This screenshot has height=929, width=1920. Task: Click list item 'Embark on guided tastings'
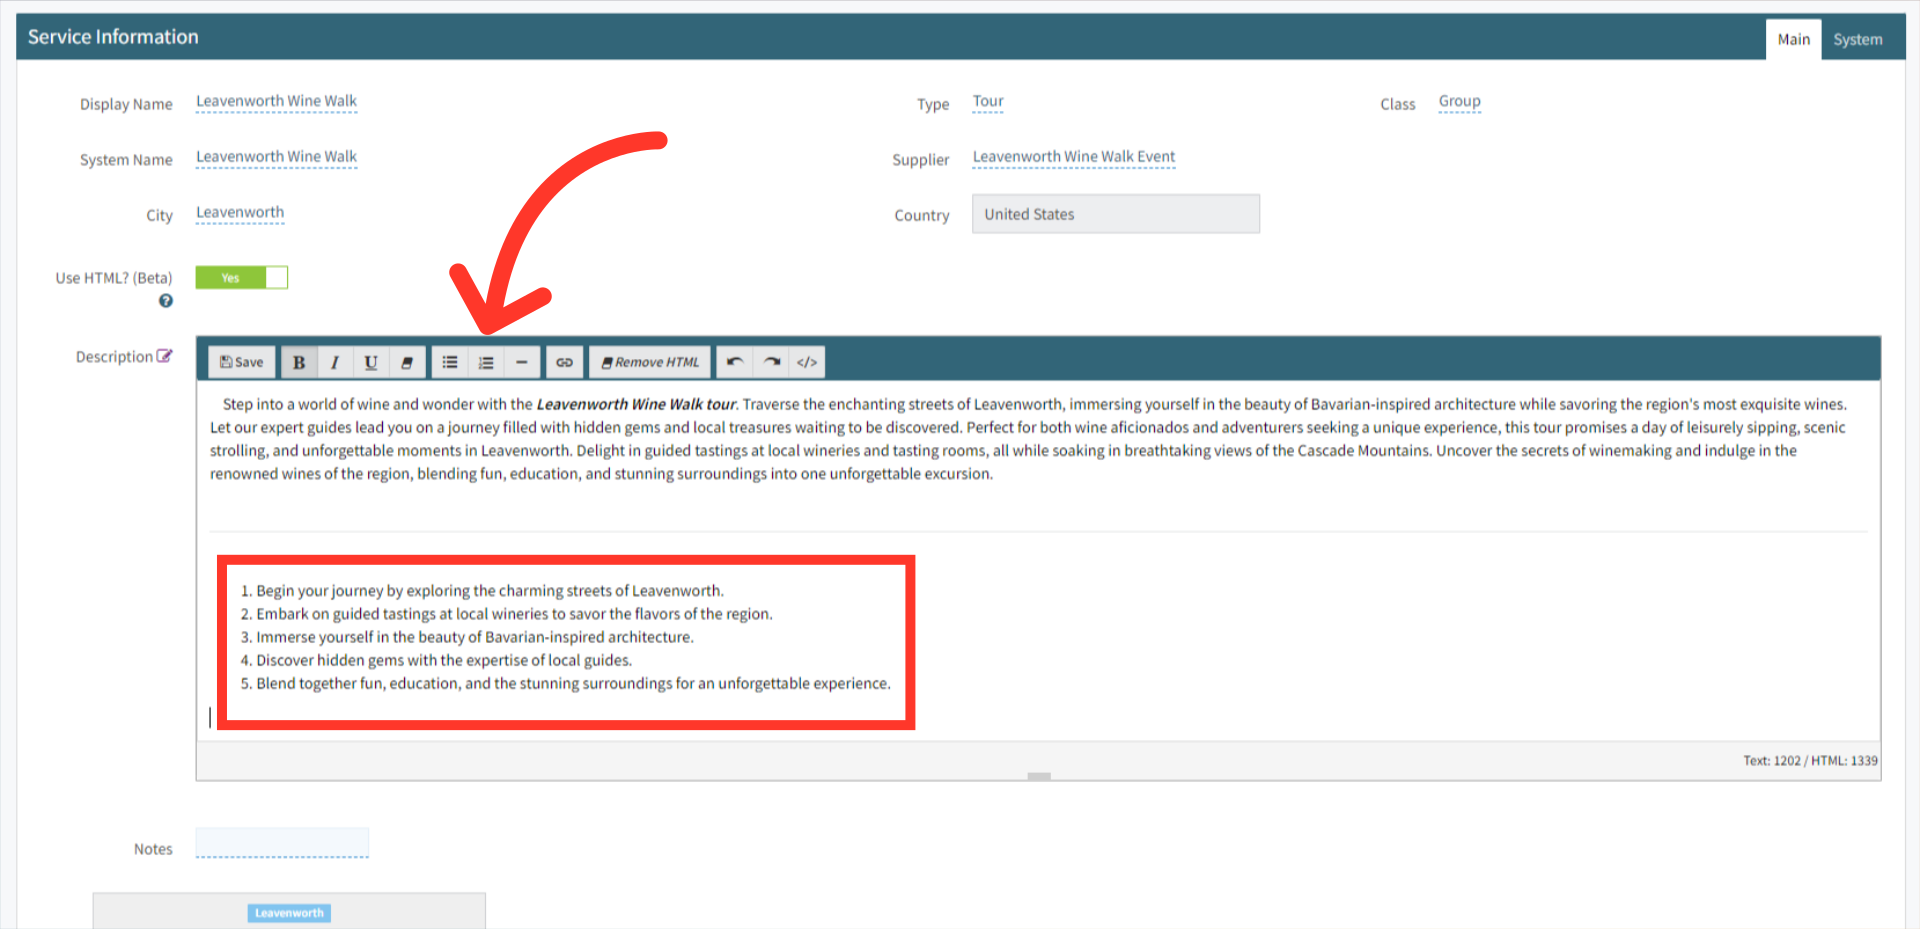tap(514, 614)
